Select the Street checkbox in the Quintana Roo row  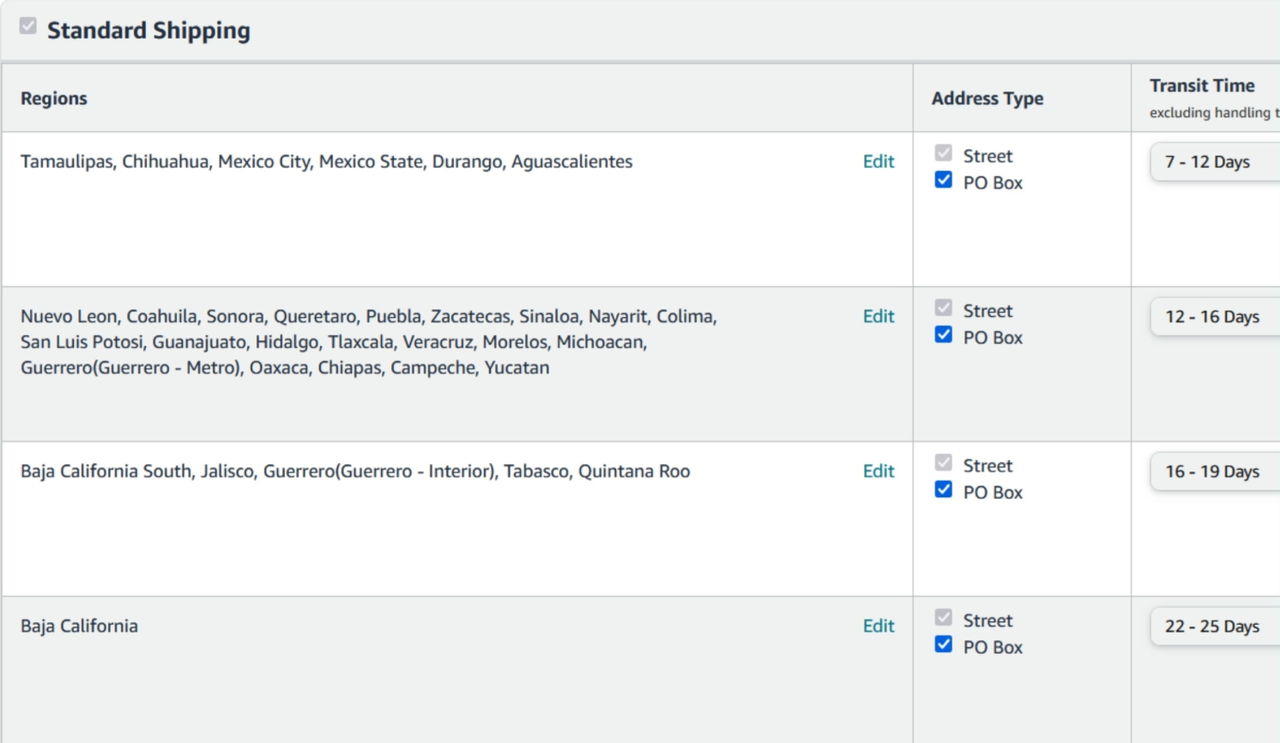pos(943,464)
